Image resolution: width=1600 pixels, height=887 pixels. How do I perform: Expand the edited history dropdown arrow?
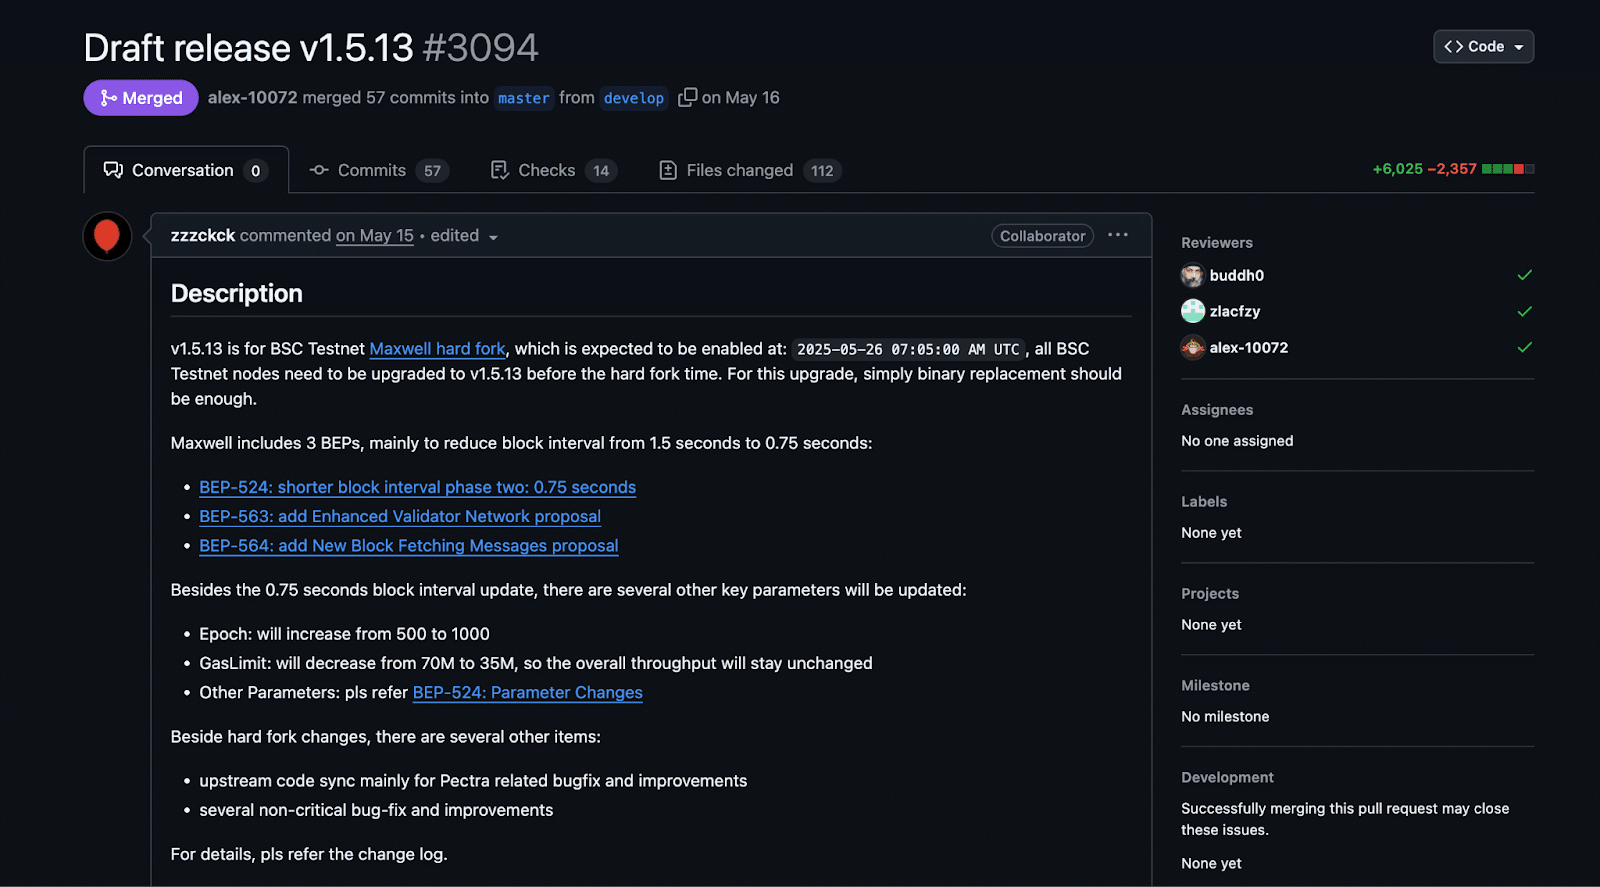tap(493, 237)
